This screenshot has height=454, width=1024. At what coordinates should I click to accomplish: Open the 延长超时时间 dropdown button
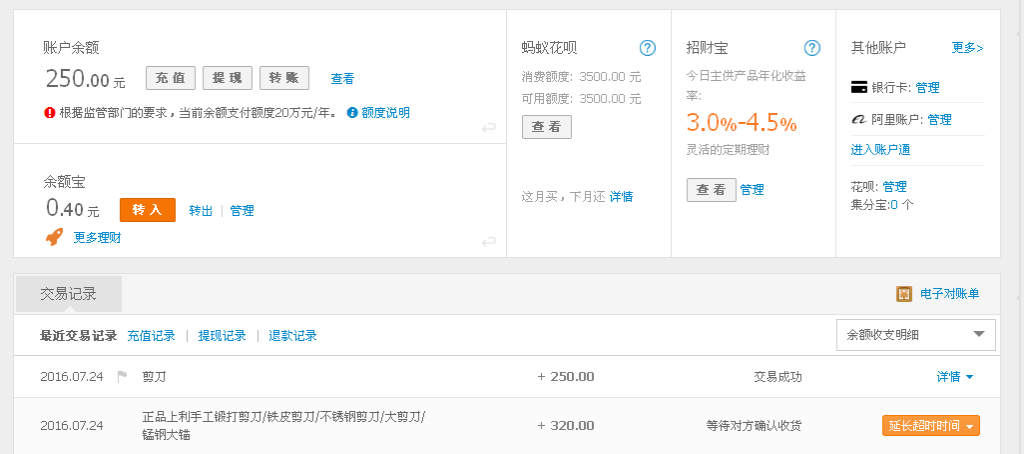tap(930, 425)
